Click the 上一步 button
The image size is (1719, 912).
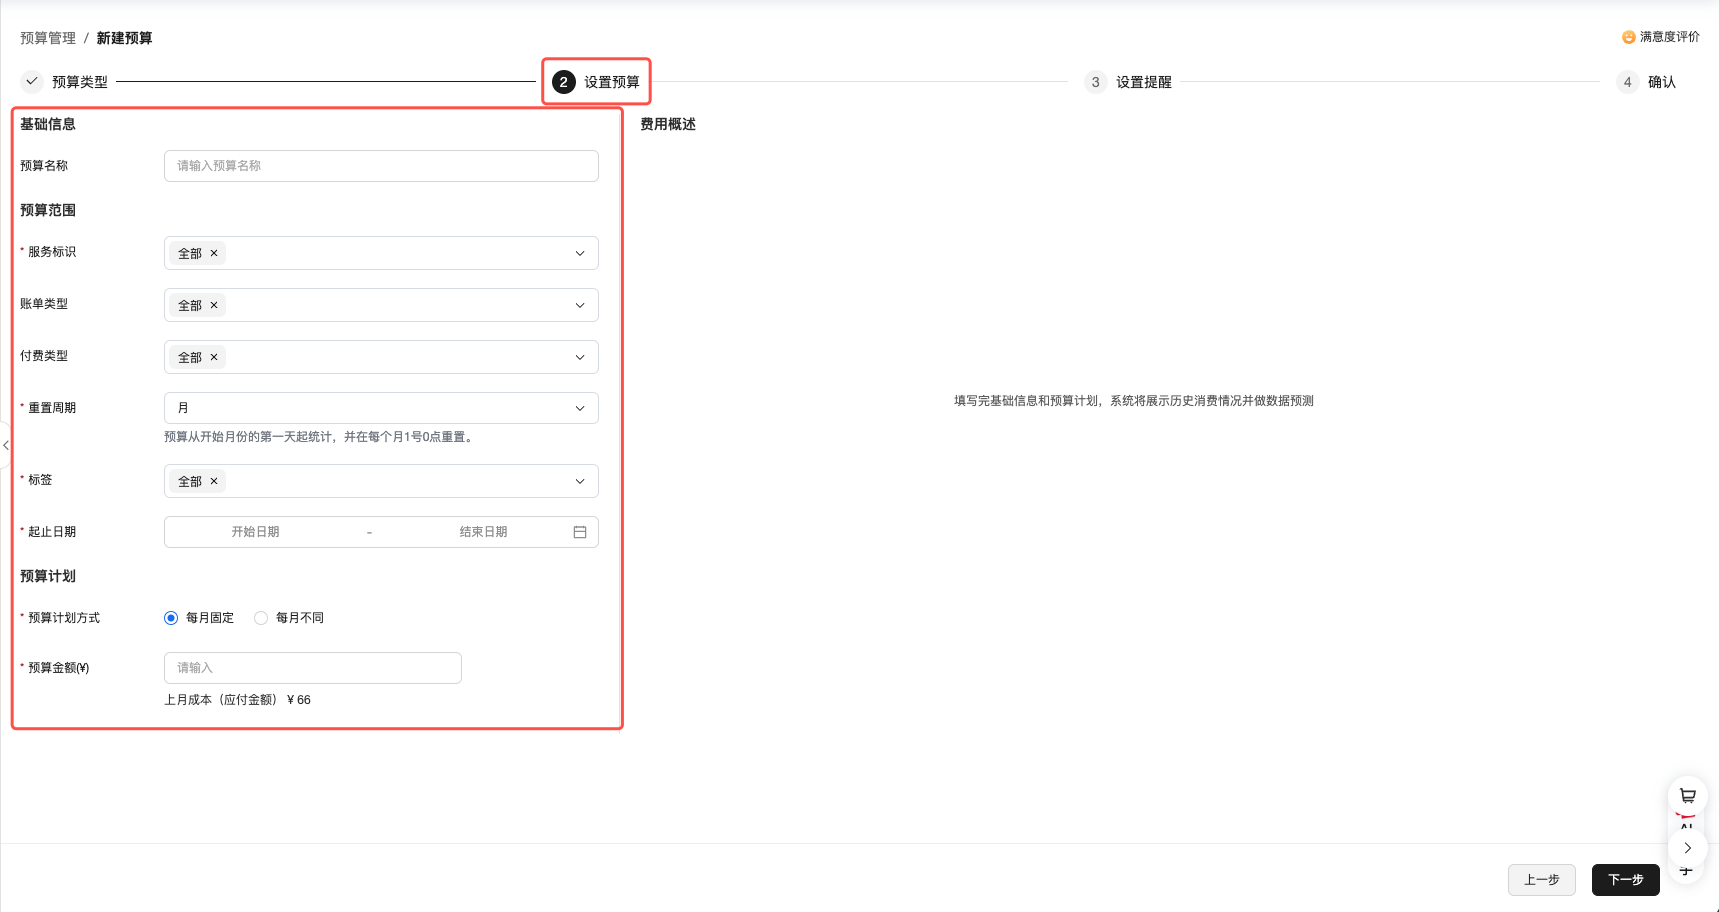point(1541,880)
